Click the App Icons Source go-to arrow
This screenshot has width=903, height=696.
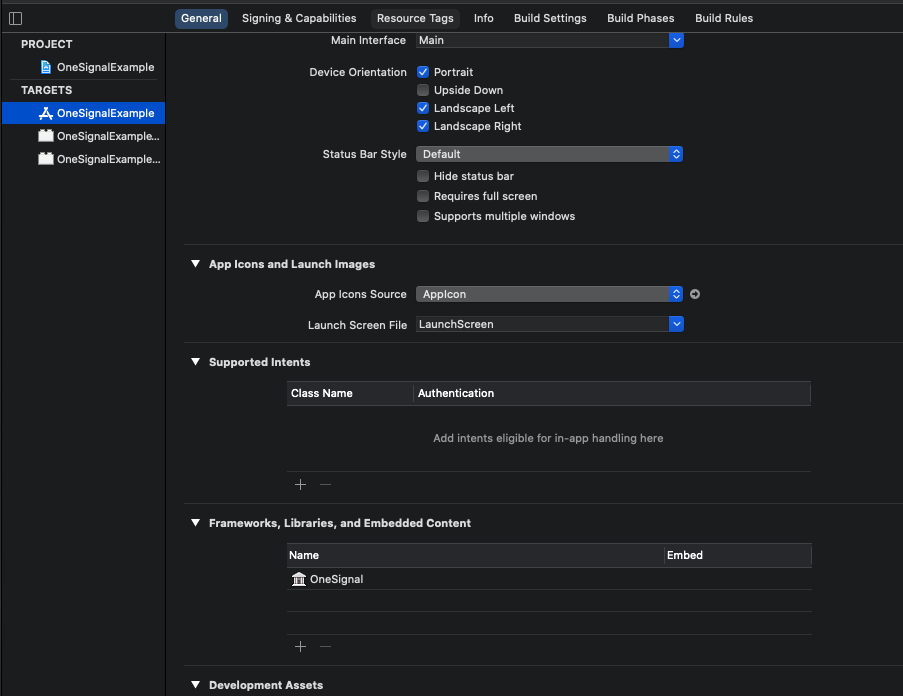tap(695, 294)
